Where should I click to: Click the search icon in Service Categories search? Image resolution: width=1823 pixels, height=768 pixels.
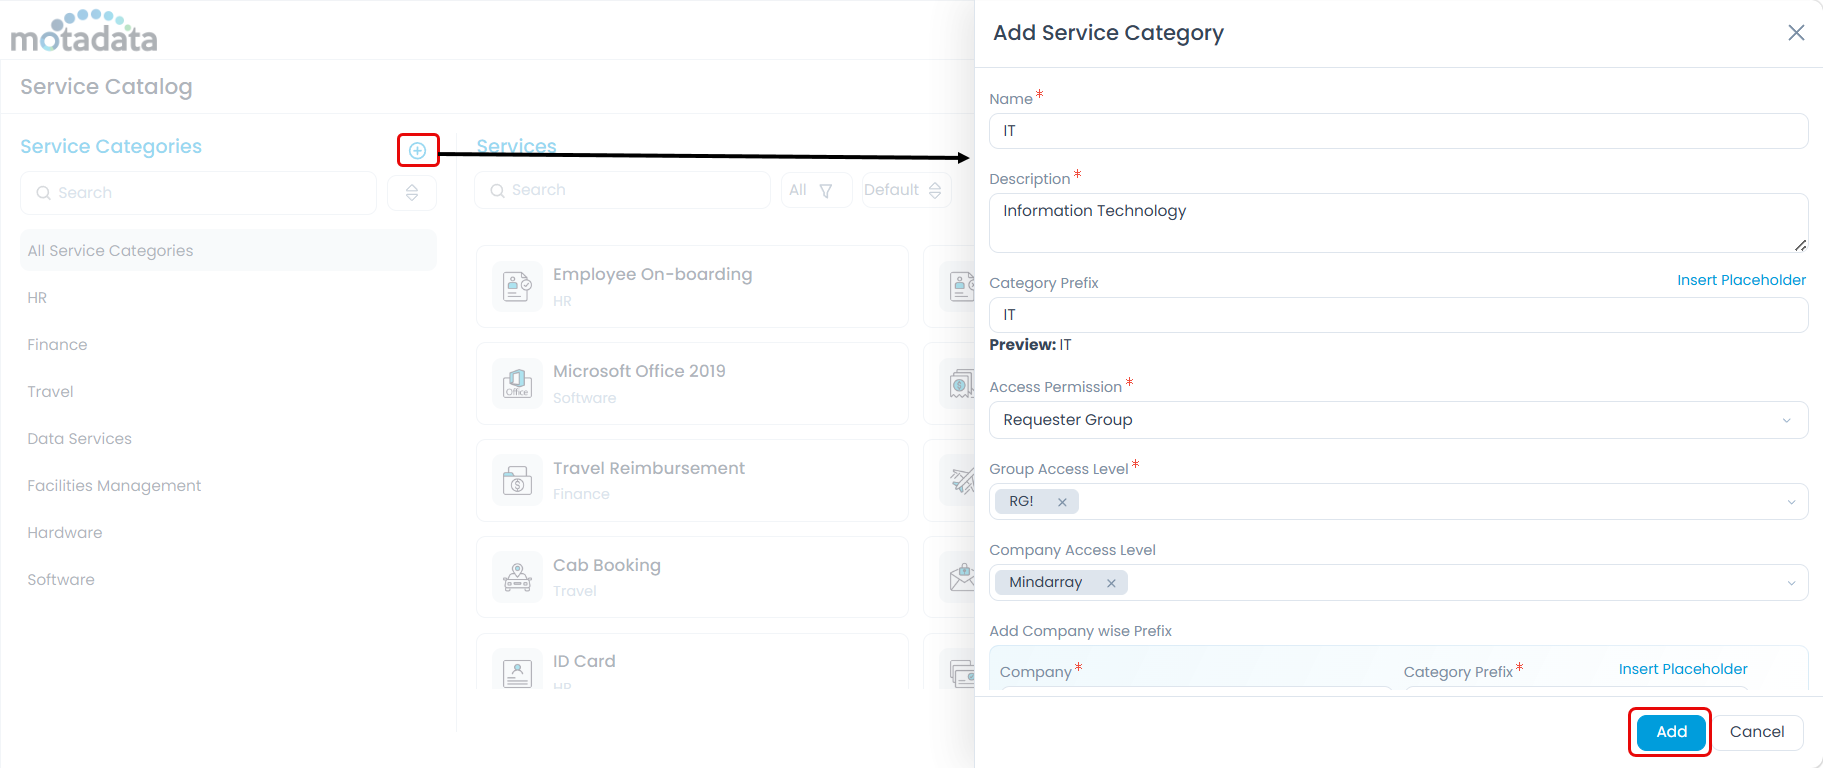click(x=43, y=193)
